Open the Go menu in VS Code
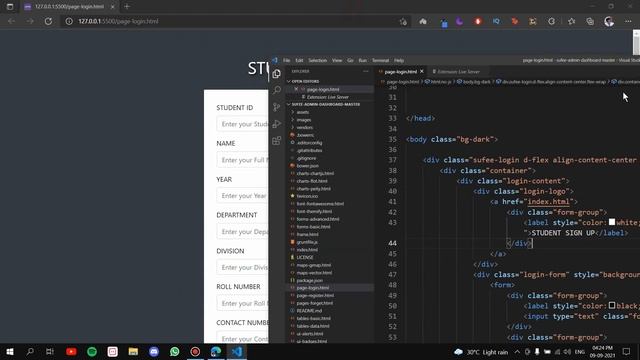The image size is (640, 360). pos(350,60)
